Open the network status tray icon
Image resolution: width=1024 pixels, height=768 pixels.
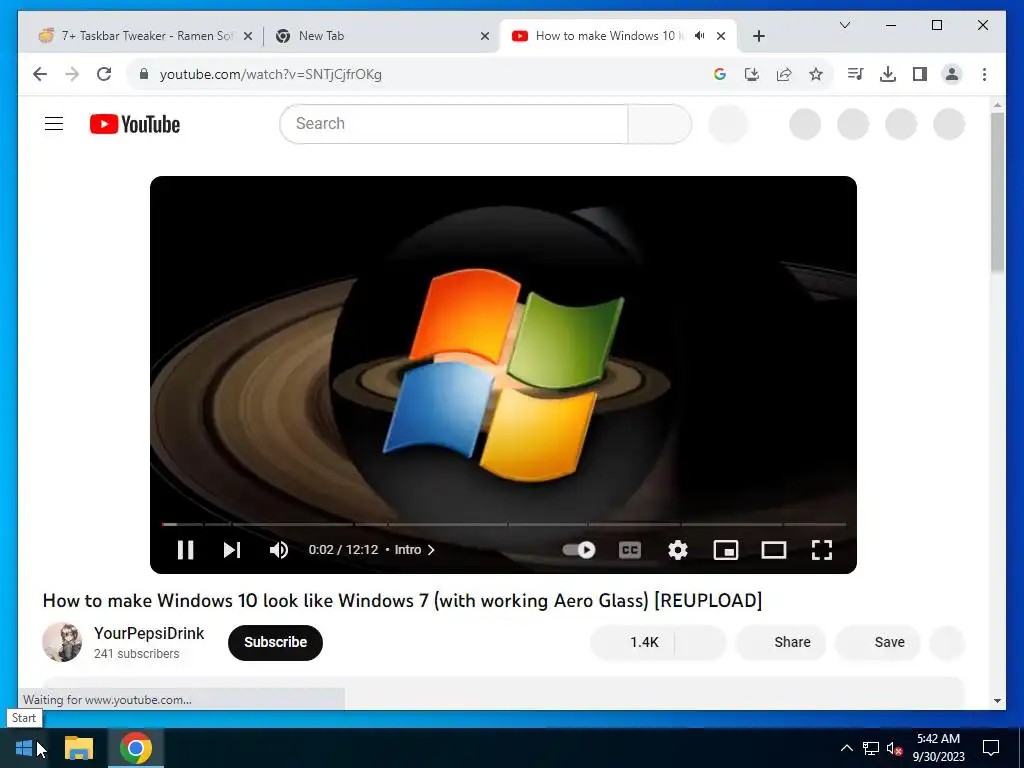pos(871,748)
